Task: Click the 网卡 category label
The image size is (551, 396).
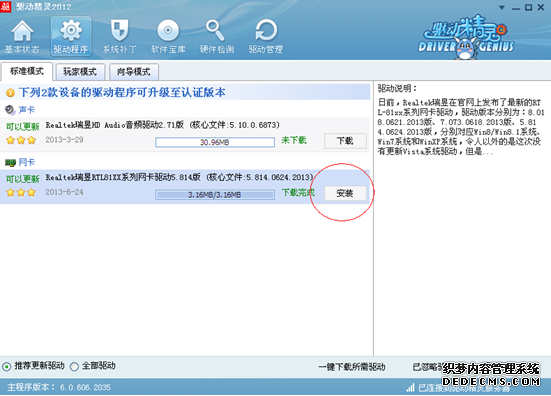Action: [27, 162]
